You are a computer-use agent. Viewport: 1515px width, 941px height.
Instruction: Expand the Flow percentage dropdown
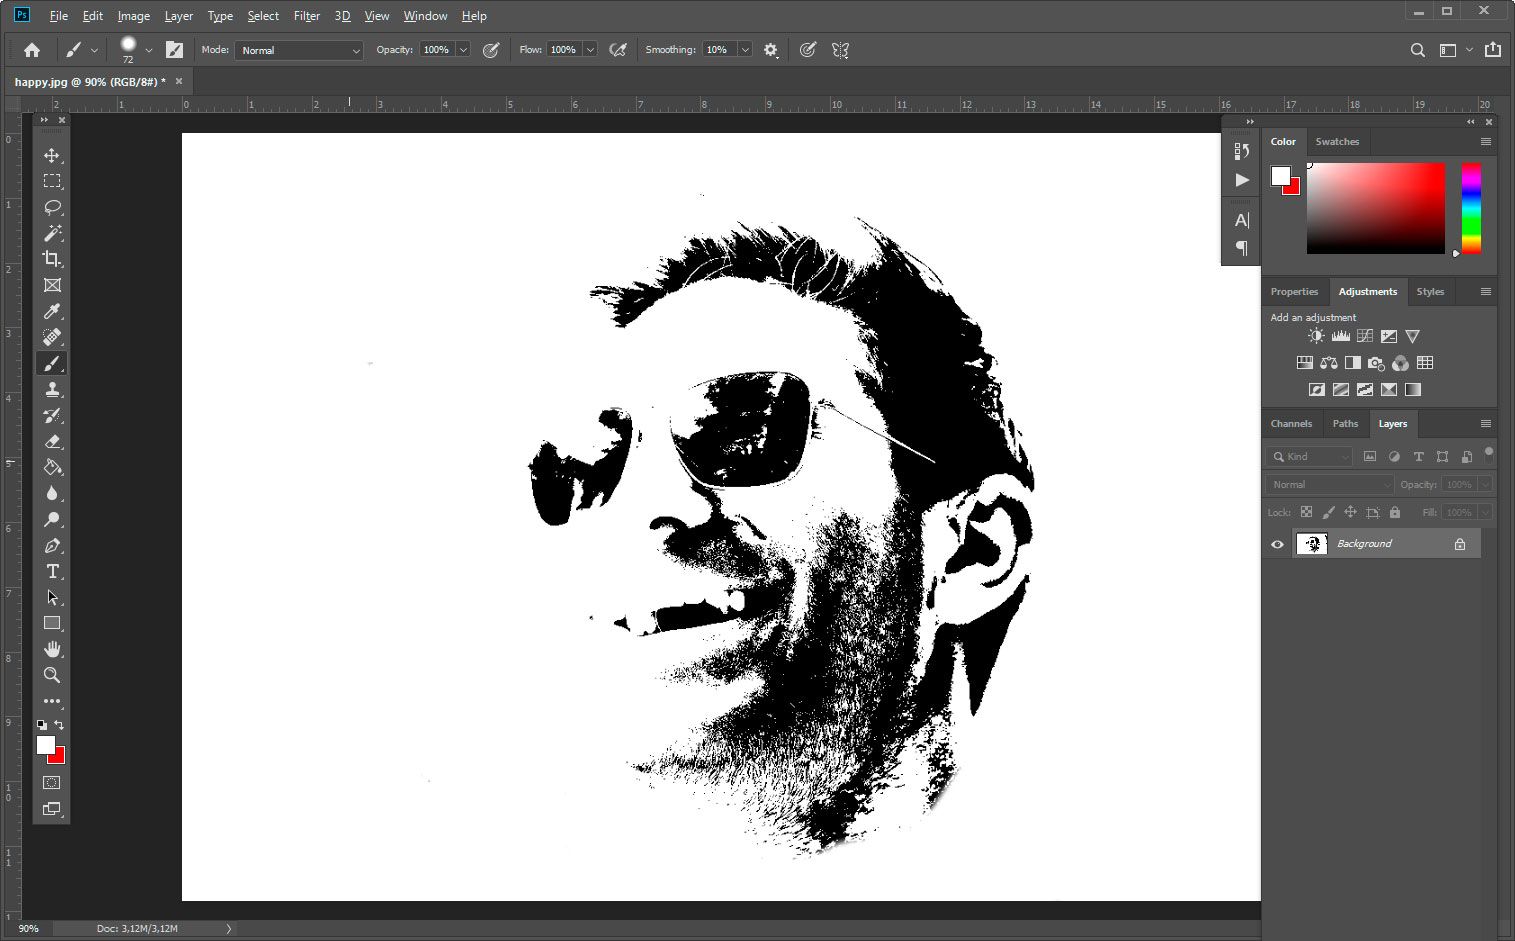click(x=589, y=49)
